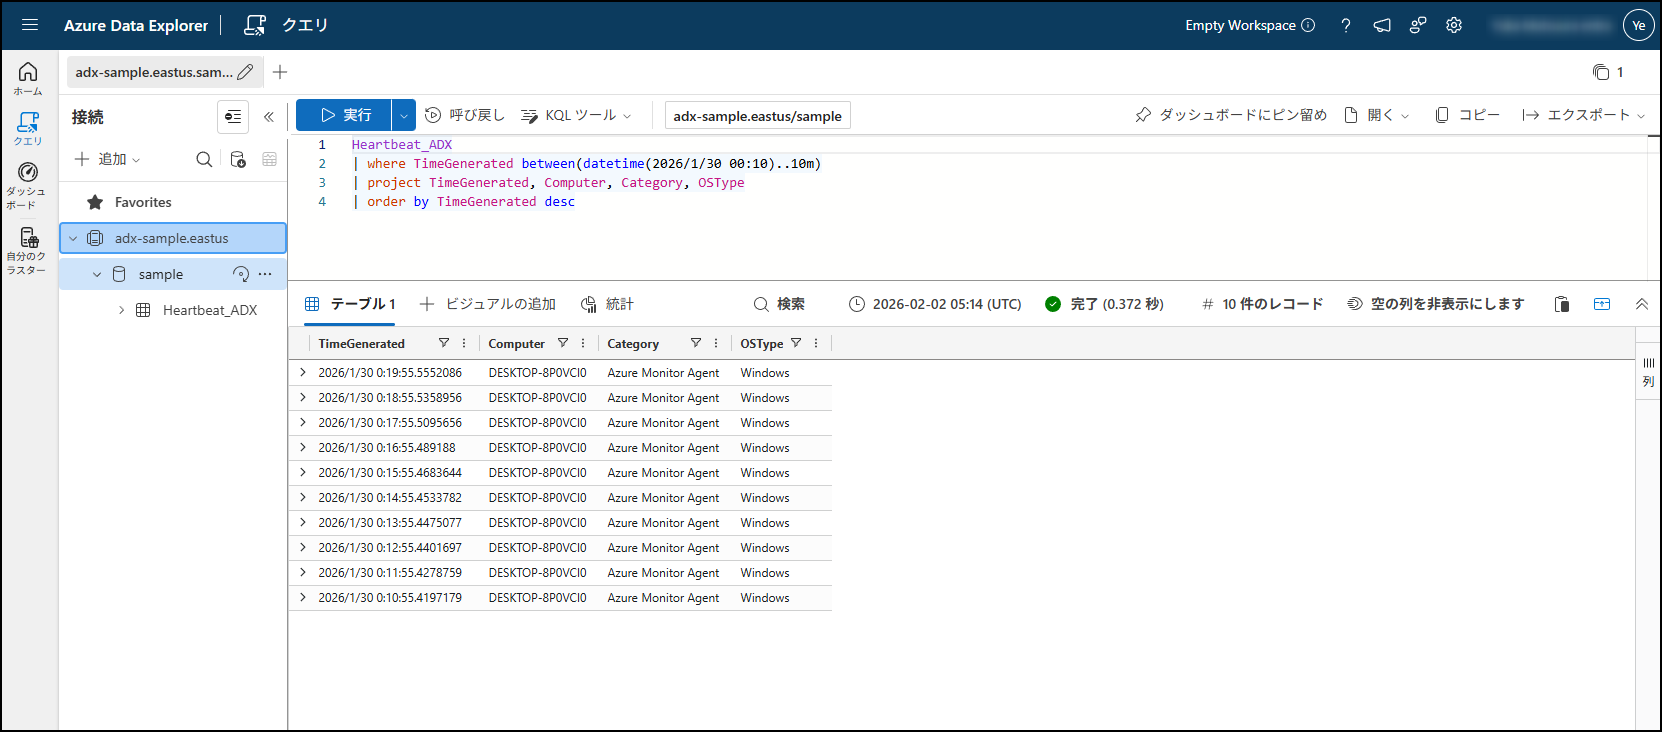Select the adx-sample.eastus.sam... query tab
This screenshot has height=732, width=1662.
click(153, 72)
